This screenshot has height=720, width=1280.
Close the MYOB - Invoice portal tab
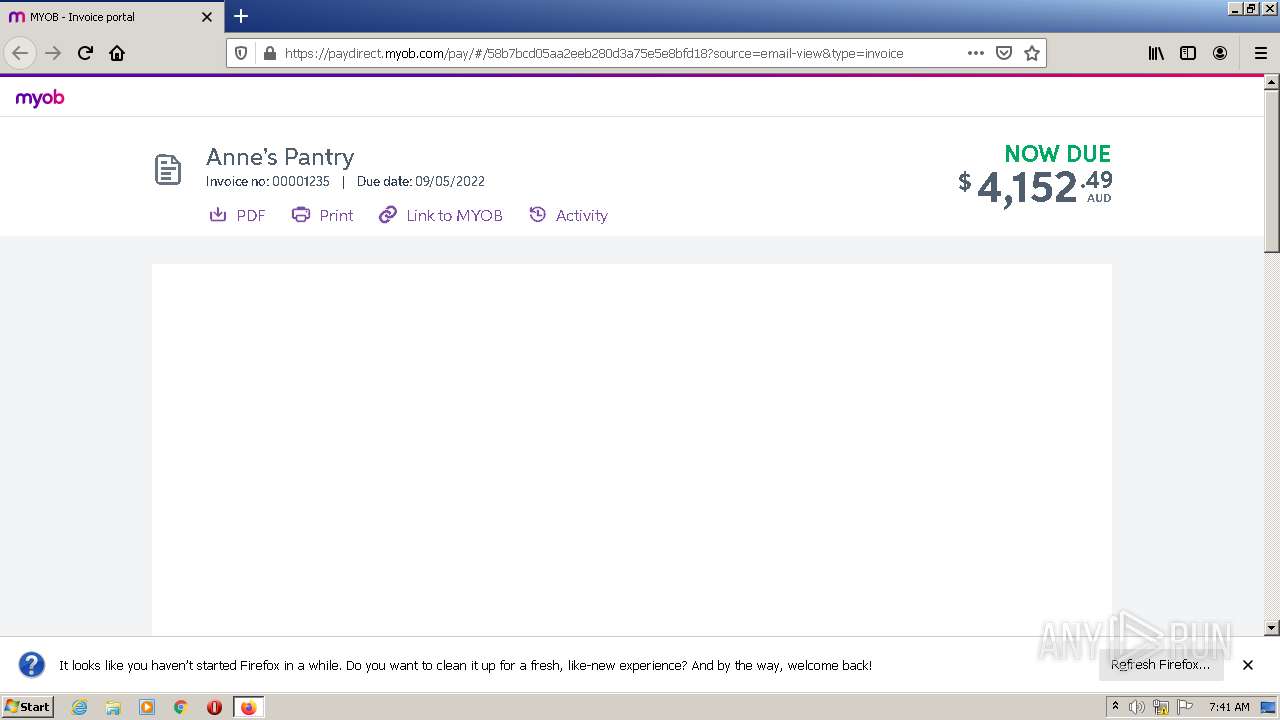tap(207, 17)
